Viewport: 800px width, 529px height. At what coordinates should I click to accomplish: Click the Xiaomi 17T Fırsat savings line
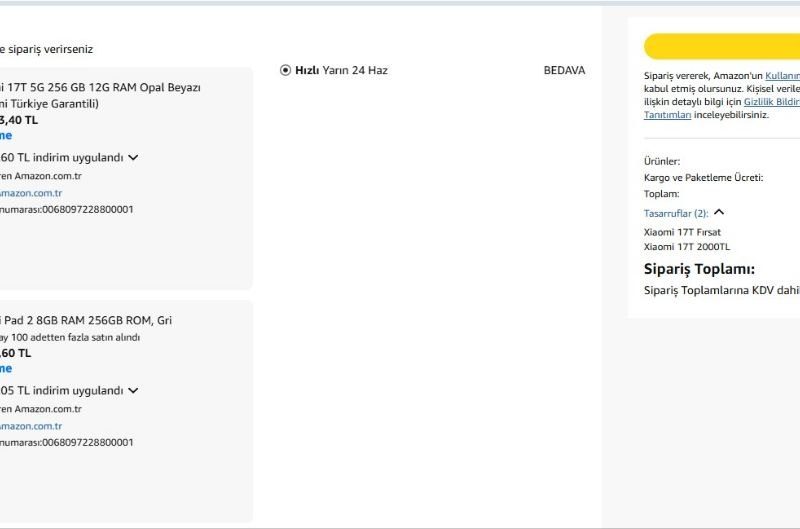pos(682,232)
